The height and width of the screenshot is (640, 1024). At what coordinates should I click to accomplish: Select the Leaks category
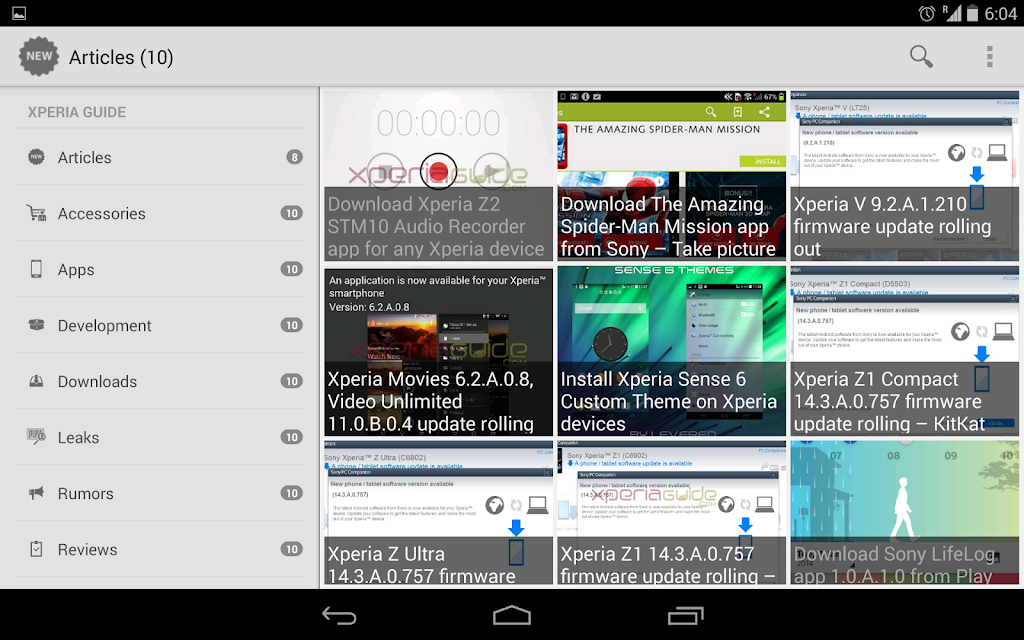click(x=161, y=437)
